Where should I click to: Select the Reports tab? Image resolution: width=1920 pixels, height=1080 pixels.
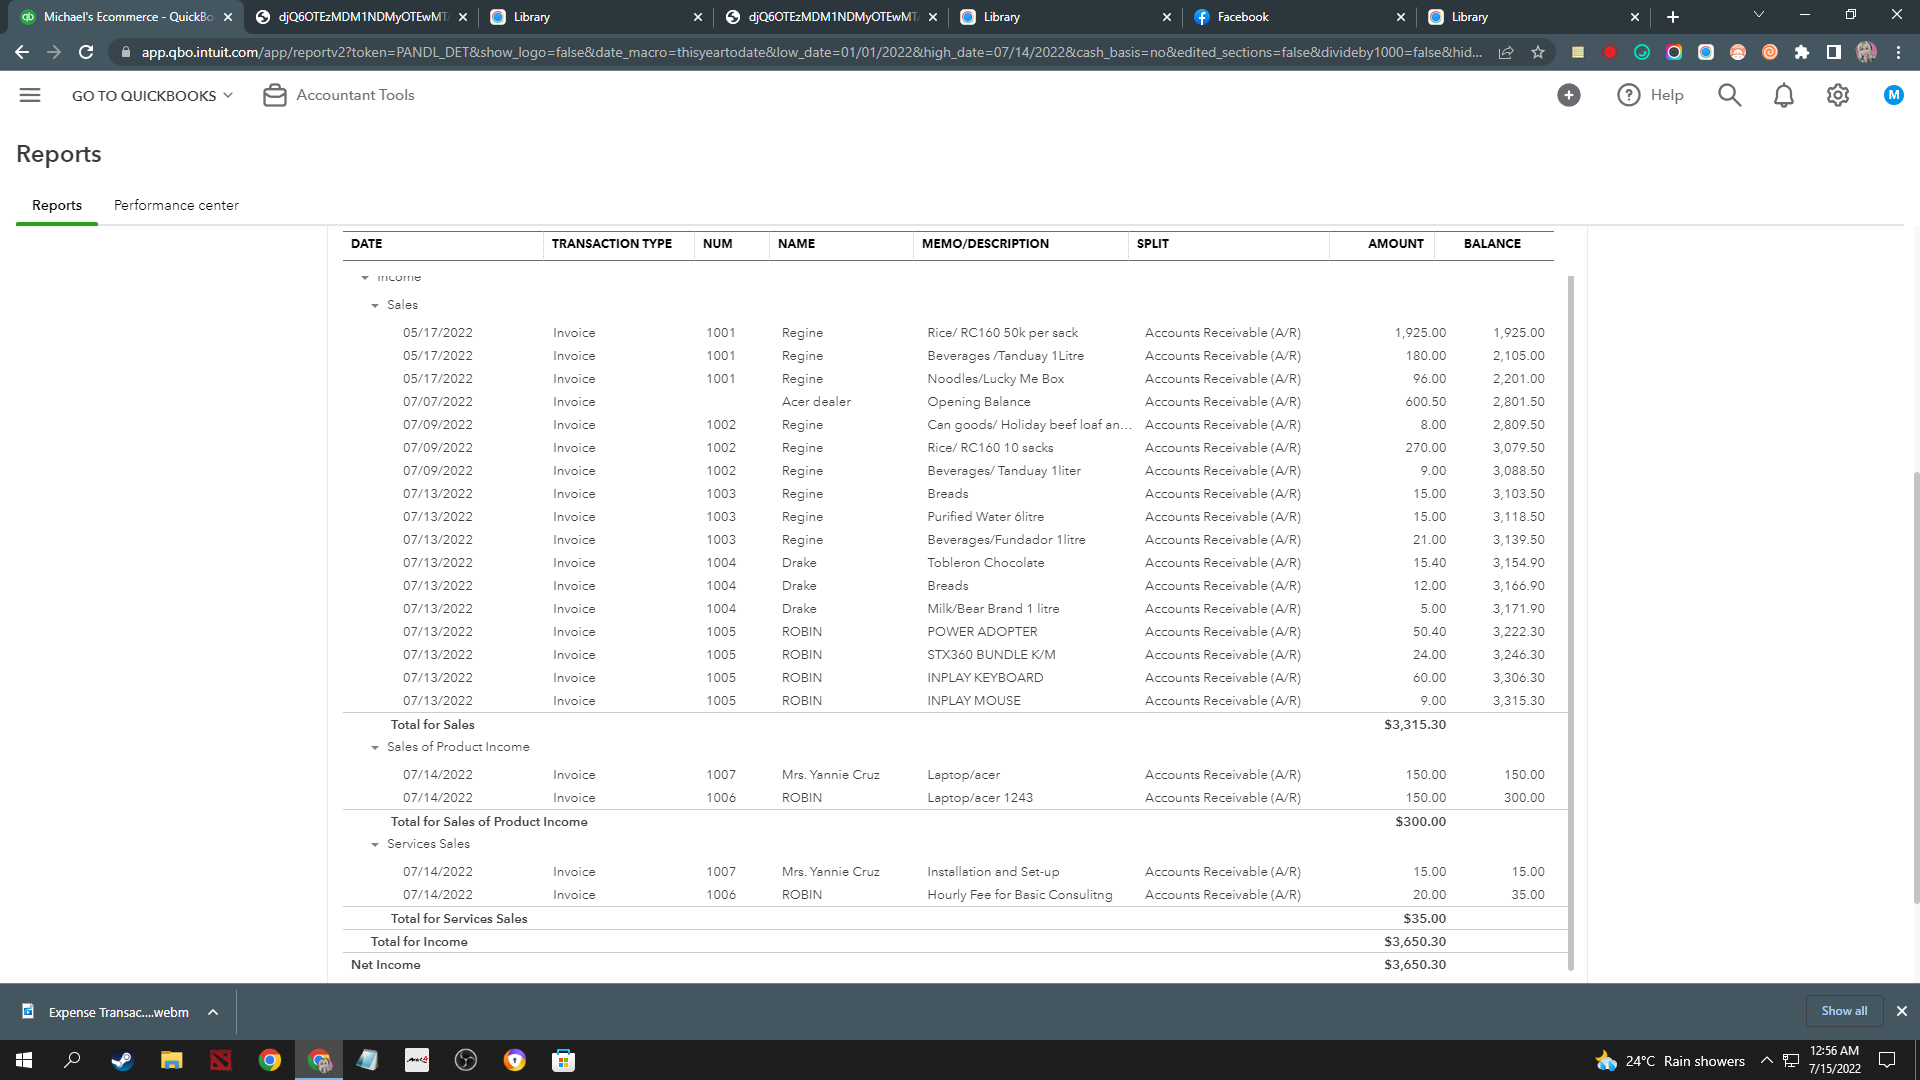[x=57, y=205]
